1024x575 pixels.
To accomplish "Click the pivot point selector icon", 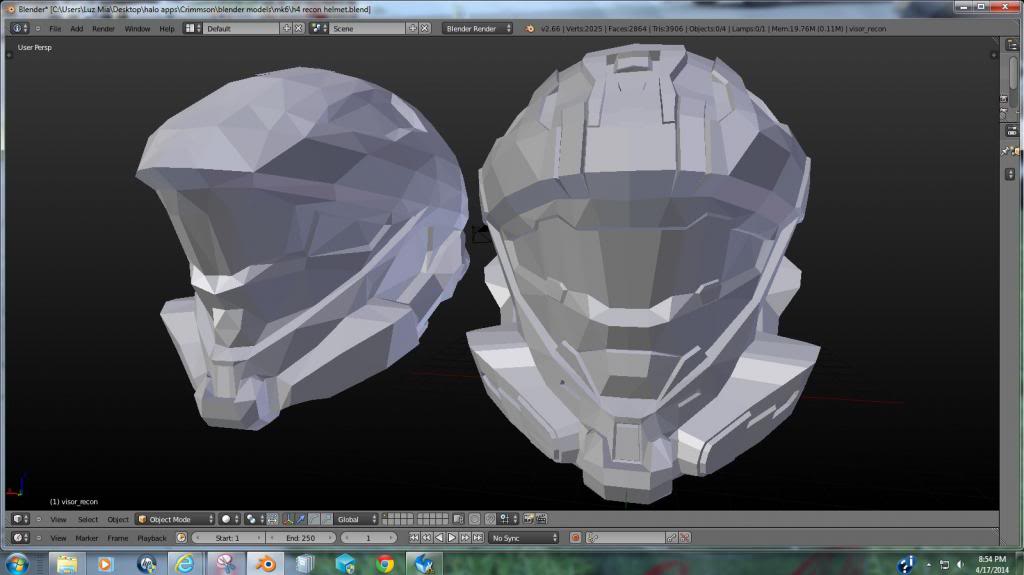I will tap(253, 519).
